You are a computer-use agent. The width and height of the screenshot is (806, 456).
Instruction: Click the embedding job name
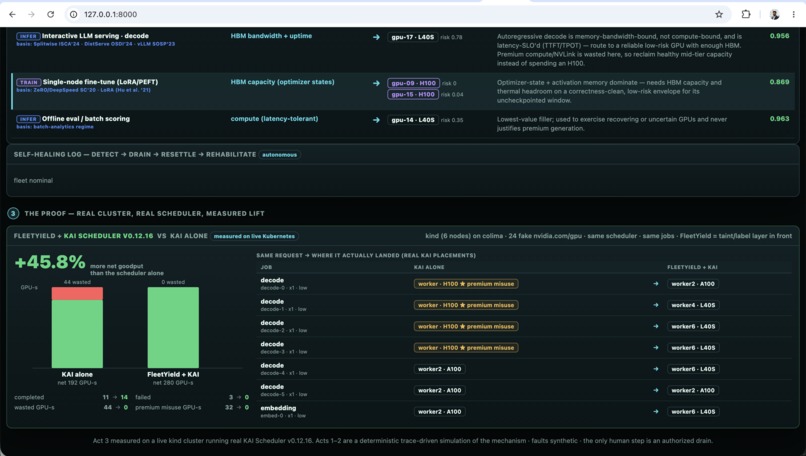coord(278,408)
